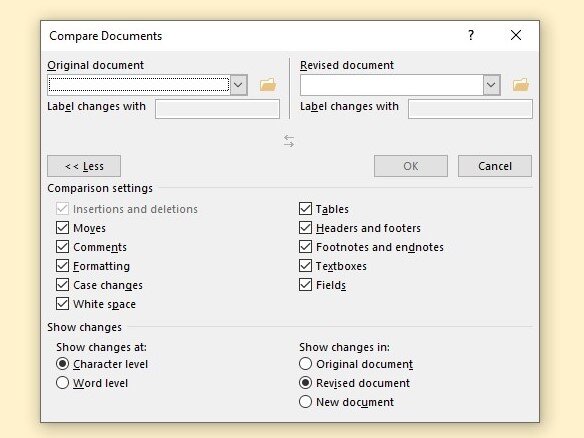
Task: Uncheck the Textboxes checkbox
Action: coord(305,266)
